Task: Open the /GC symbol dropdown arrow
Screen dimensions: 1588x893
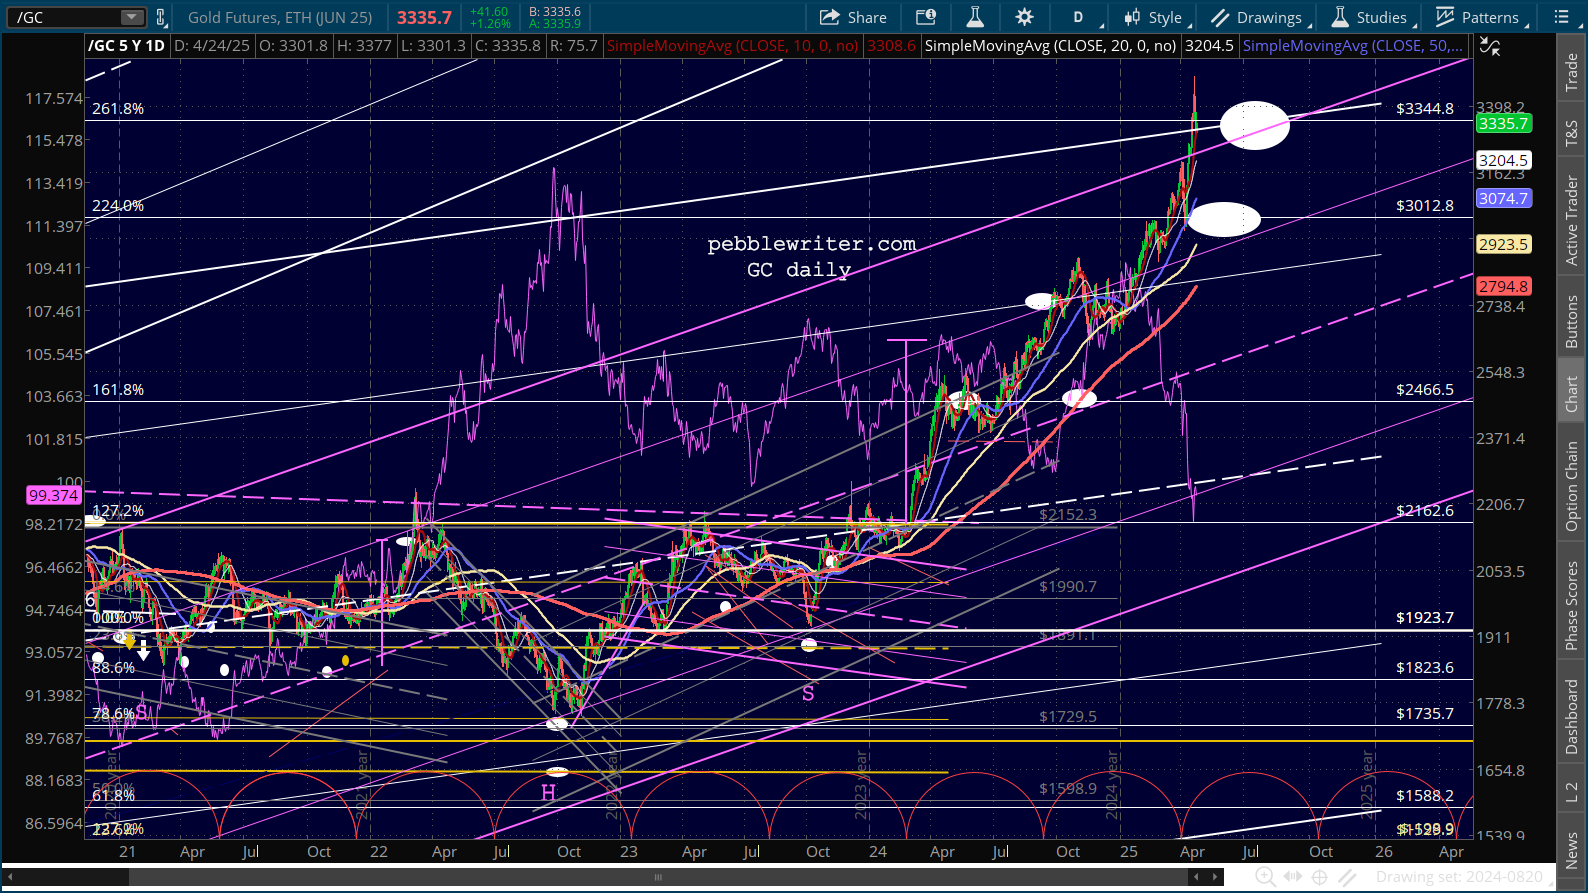Action: pos(132,17)
